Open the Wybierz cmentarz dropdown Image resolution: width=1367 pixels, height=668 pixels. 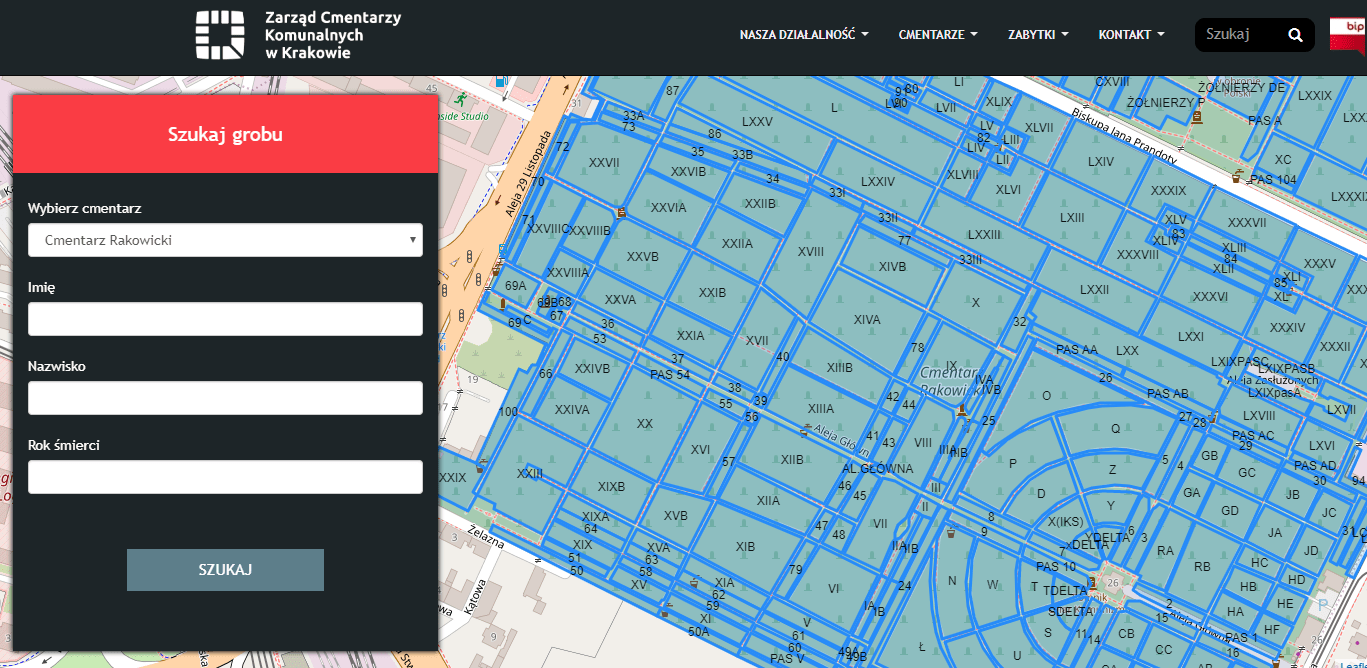pyautogui.click(x=225, y=240)
